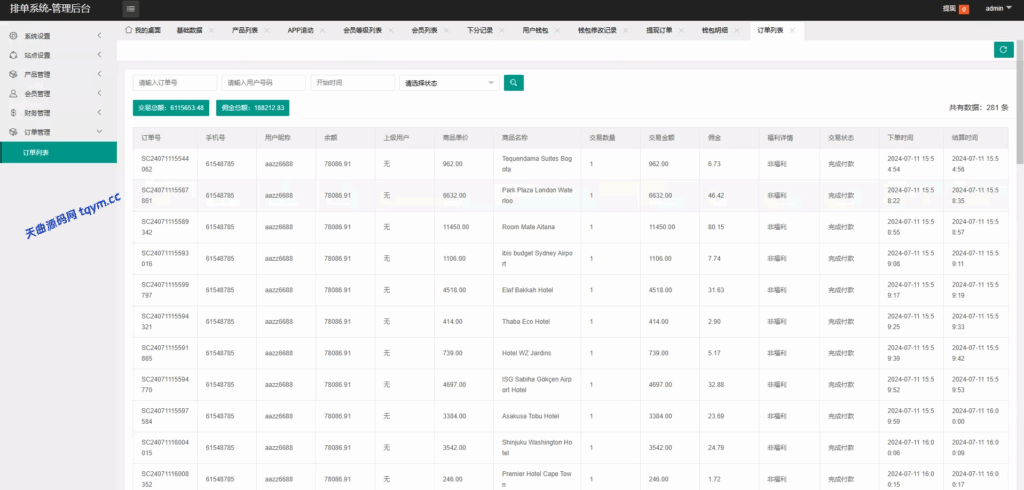This screenshot has height=490, width=1024.
Task: Switch to the 钱包明细 tab
Action: 715,31
